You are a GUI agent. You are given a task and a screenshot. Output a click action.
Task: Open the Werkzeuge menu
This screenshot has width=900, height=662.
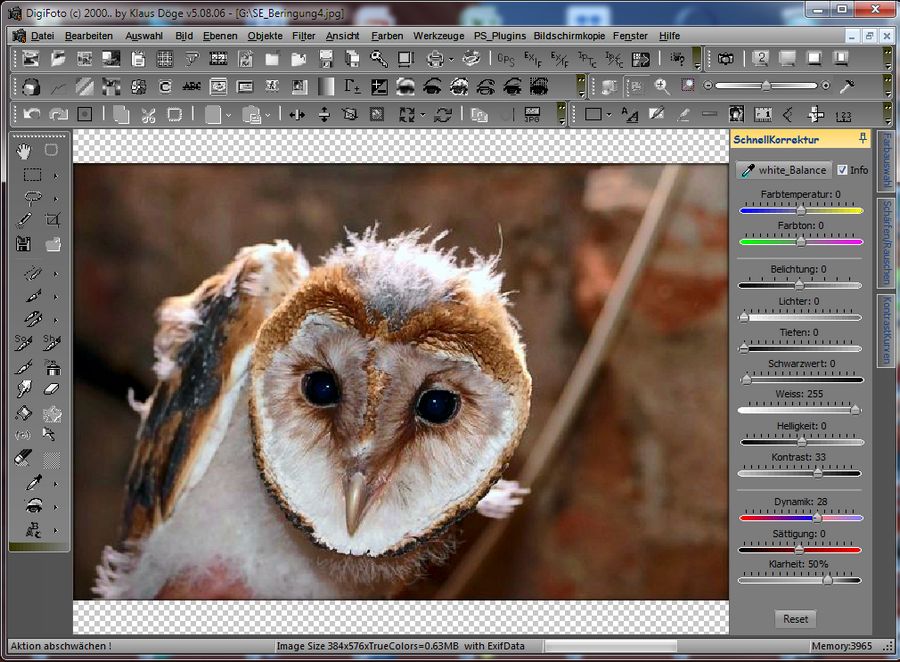pyautogui.click(x=438, y=35)
